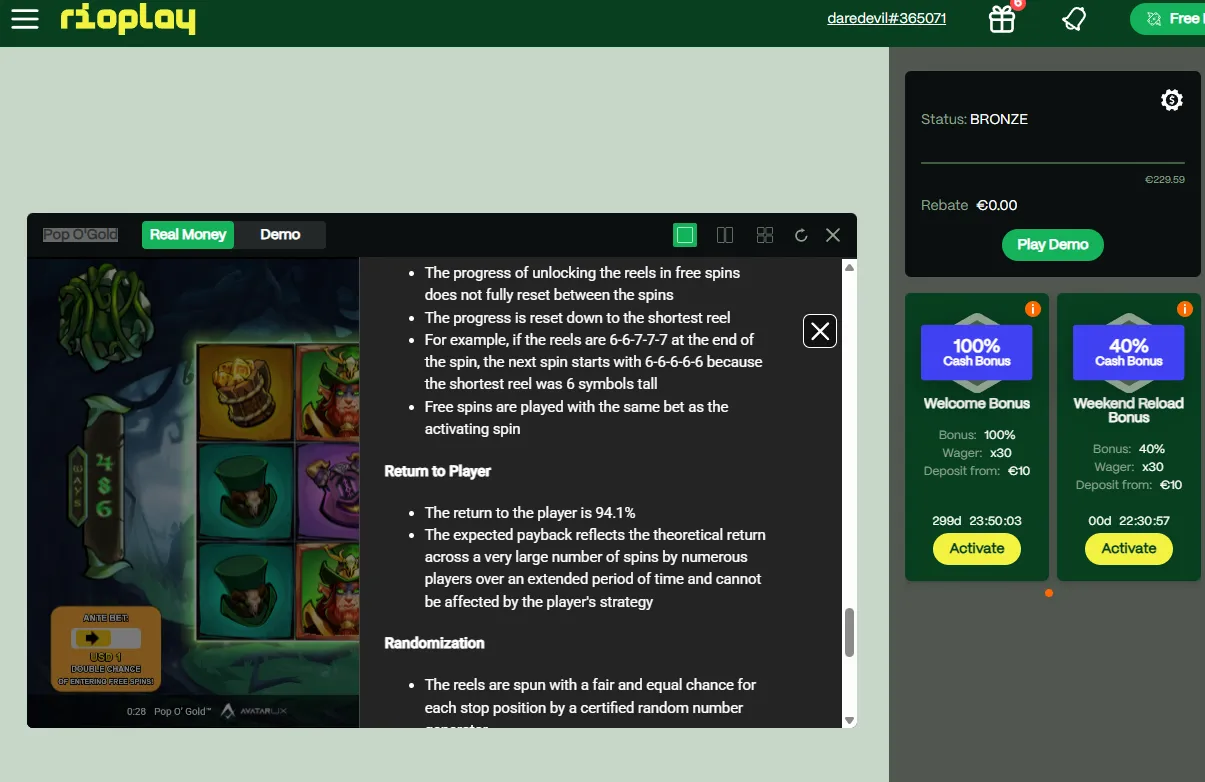This screenshot has width=1205, height=782.
Task: Open the notifications bell icon
Action: pyautogui.click(x=1074, y=19)
